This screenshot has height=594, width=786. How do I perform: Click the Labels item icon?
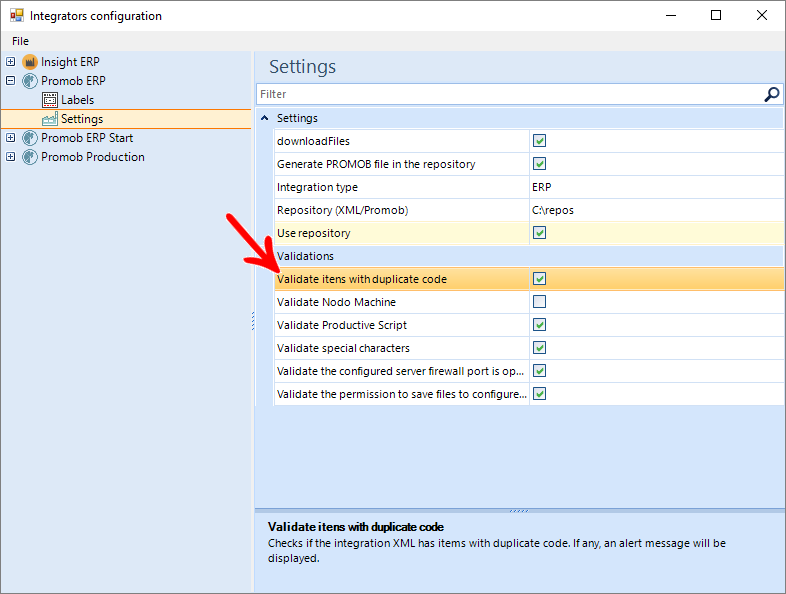pyautogui.click(x=50, y=100)
